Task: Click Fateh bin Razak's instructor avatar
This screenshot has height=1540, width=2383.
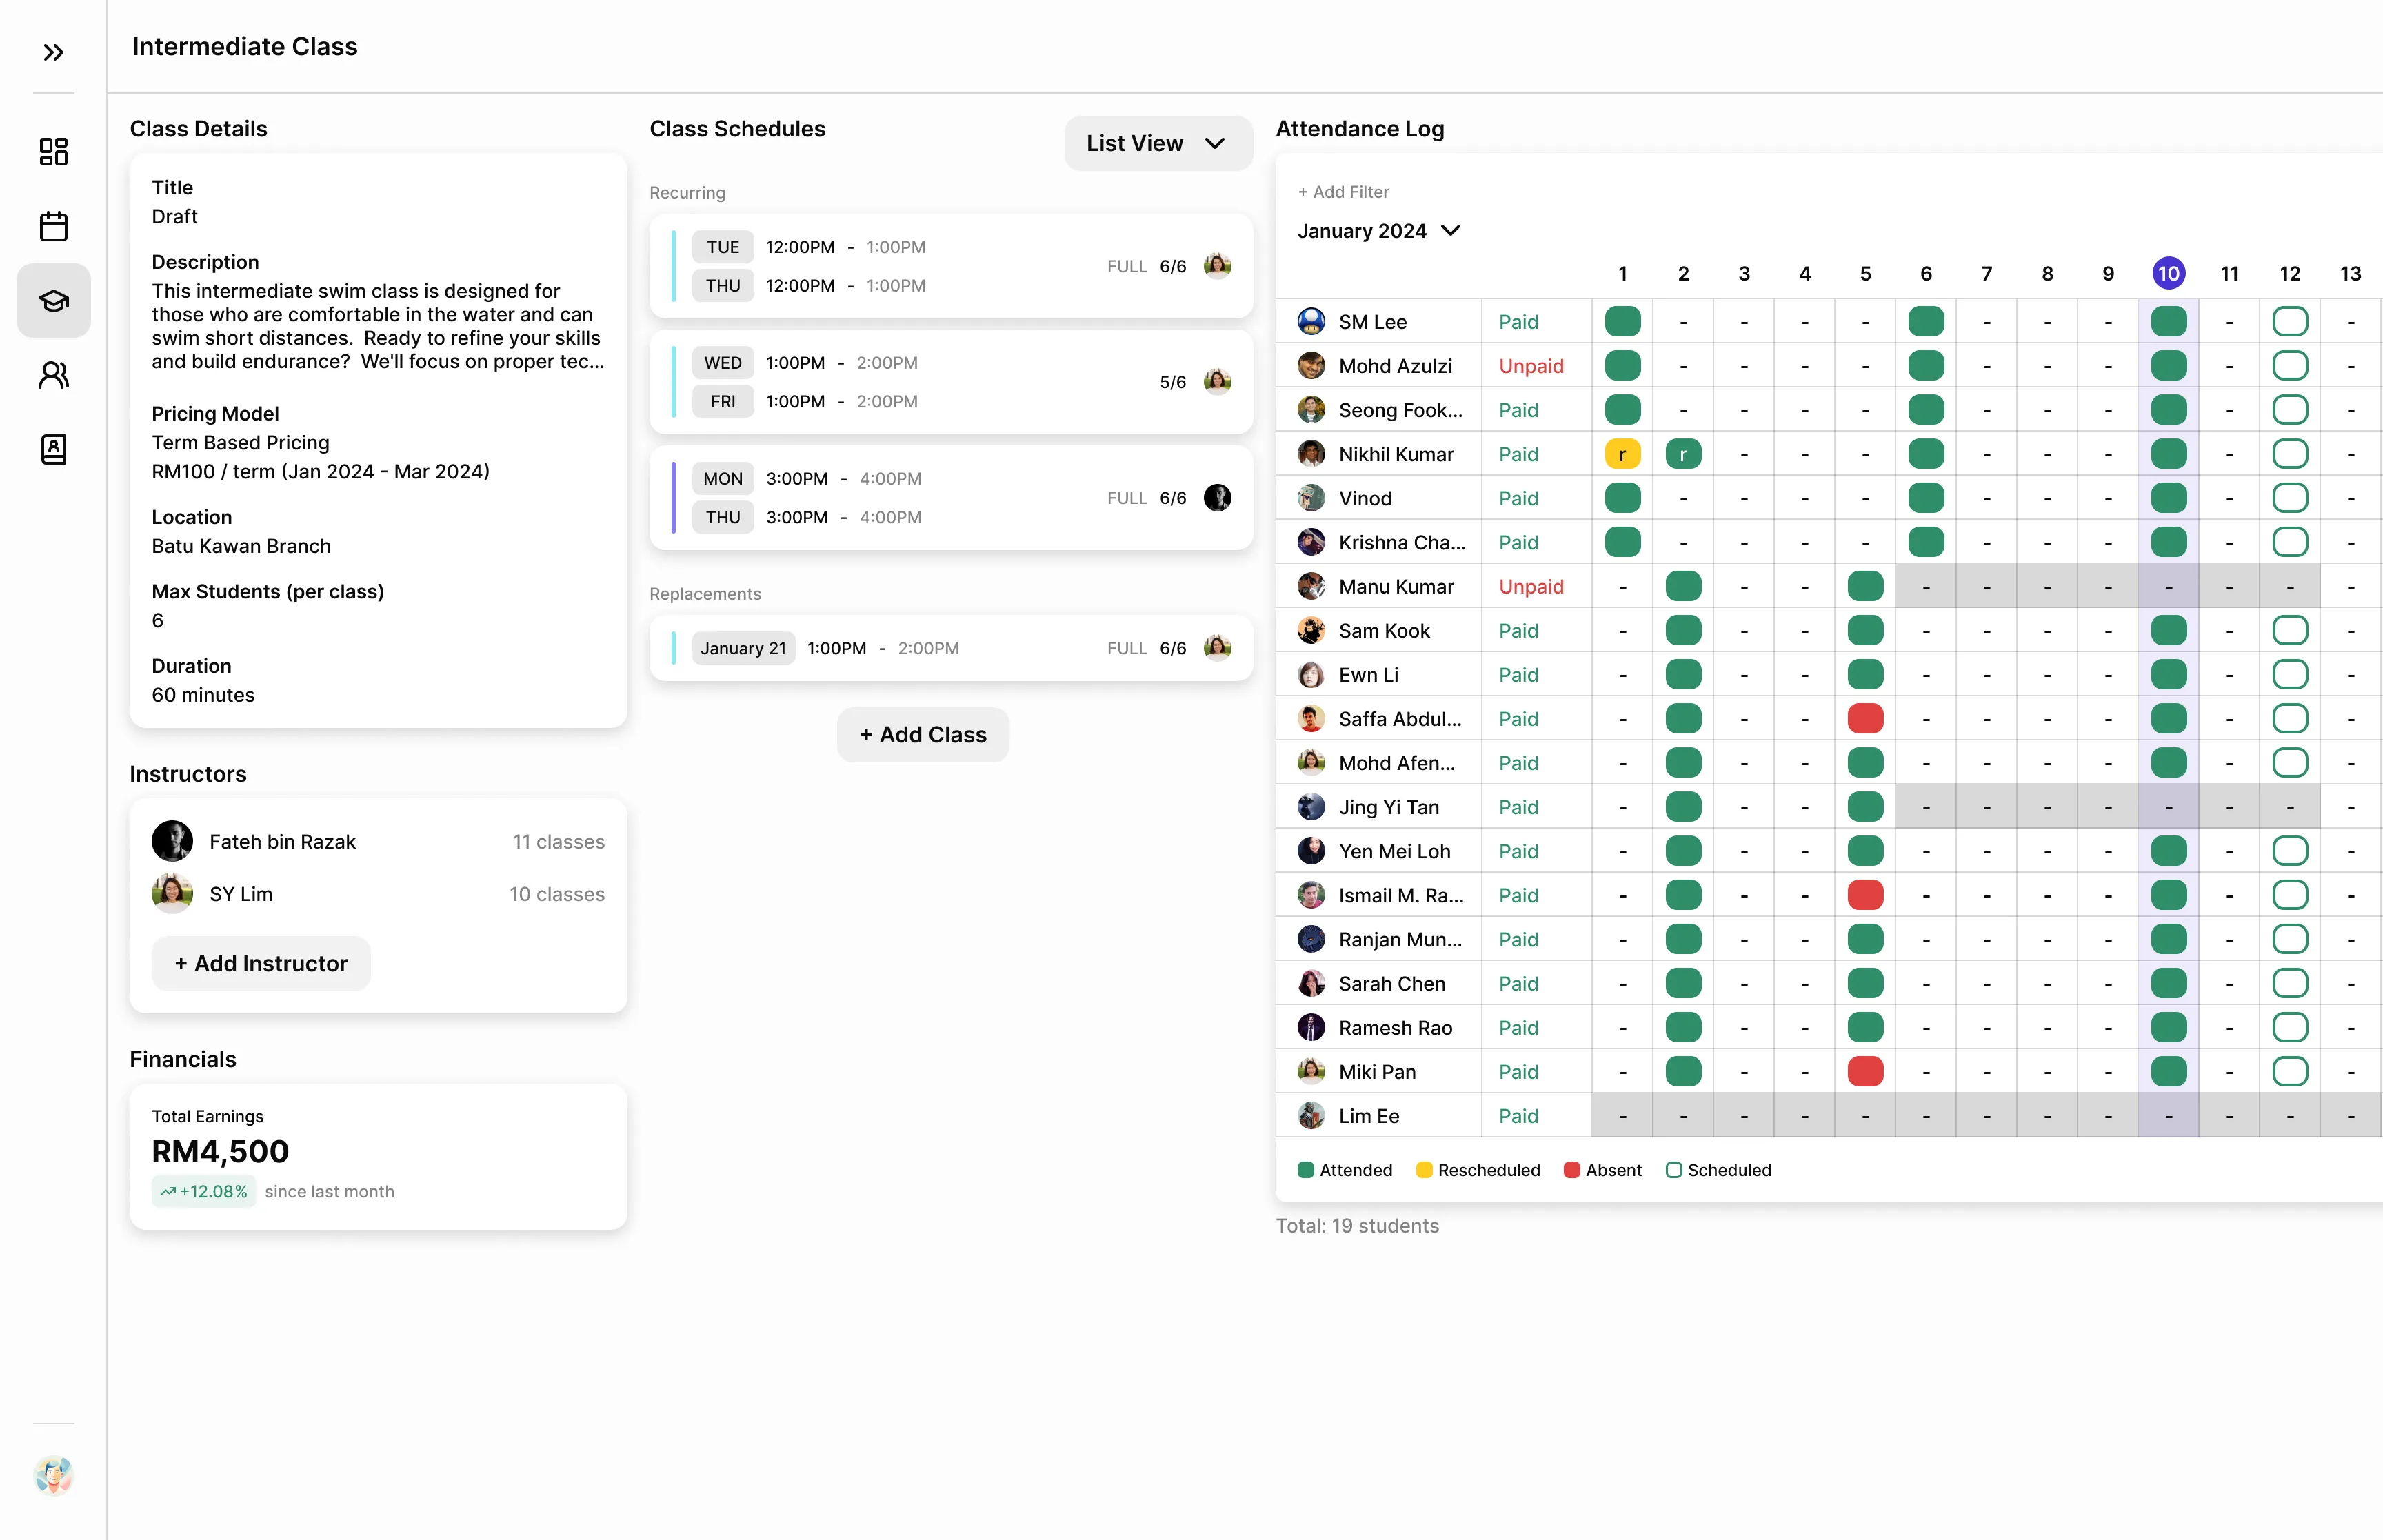Action: [x=172, y=841]
